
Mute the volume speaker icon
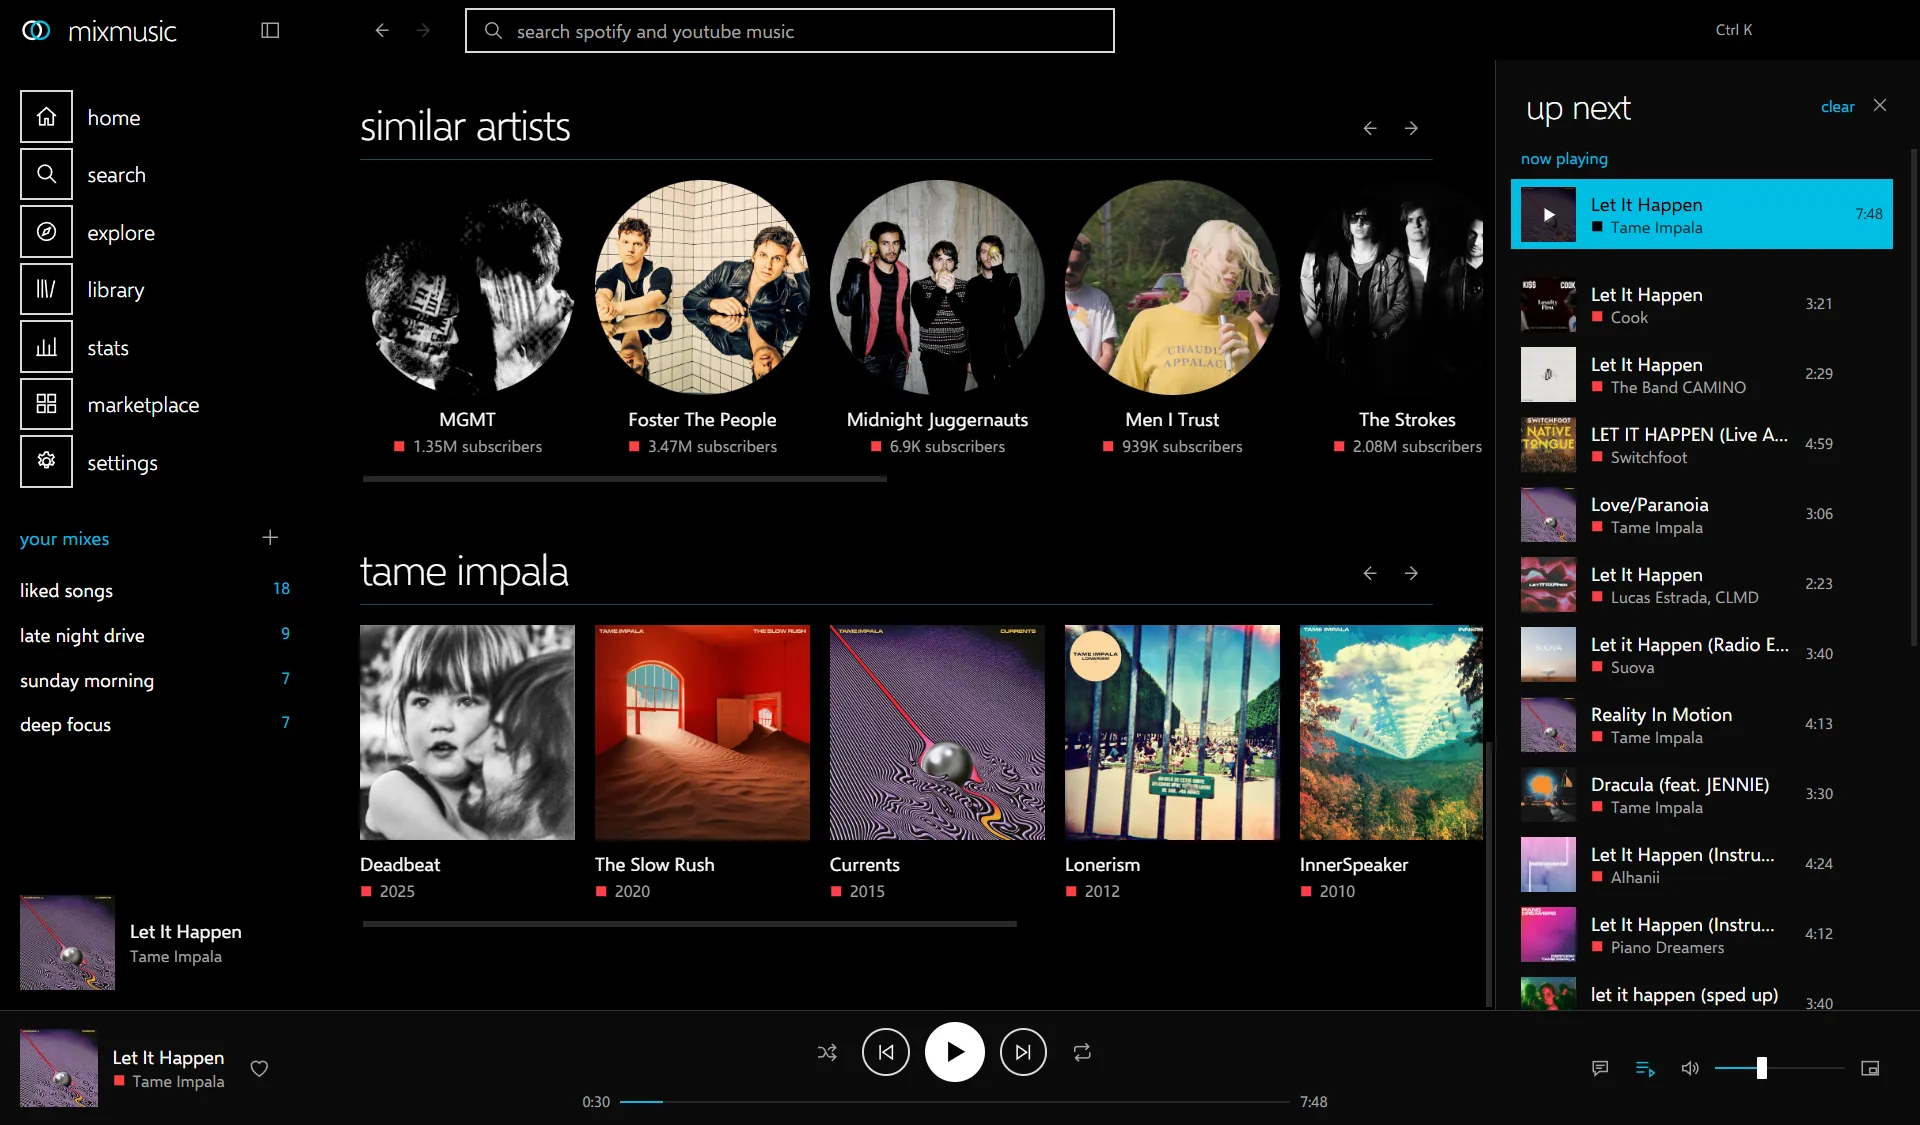click(x=1690, y=1068)
